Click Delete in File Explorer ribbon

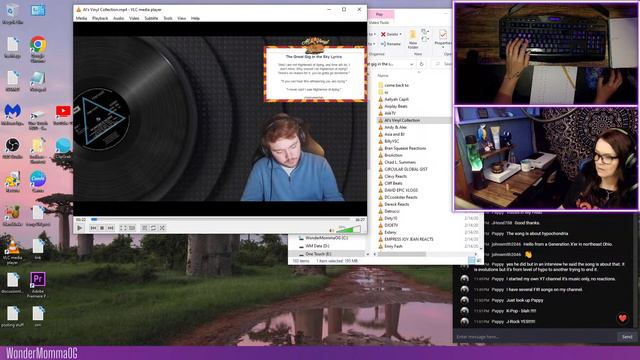[x=389, y=34]
